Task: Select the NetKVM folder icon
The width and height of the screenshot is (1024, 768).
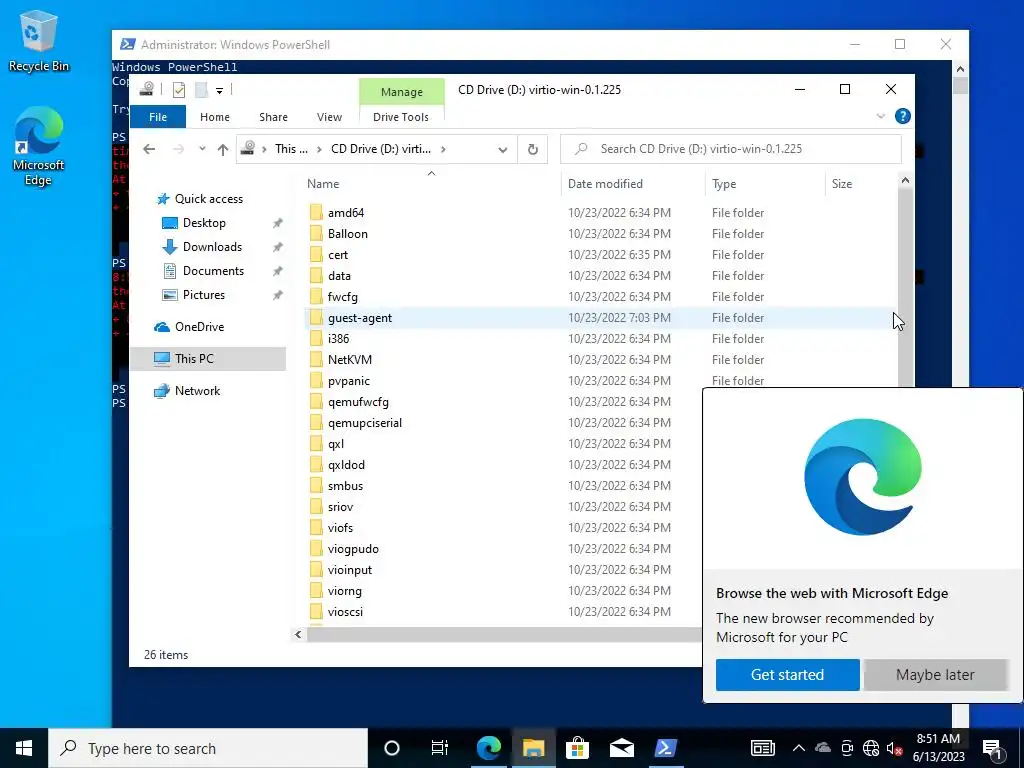Action: [x=316, y=359]
